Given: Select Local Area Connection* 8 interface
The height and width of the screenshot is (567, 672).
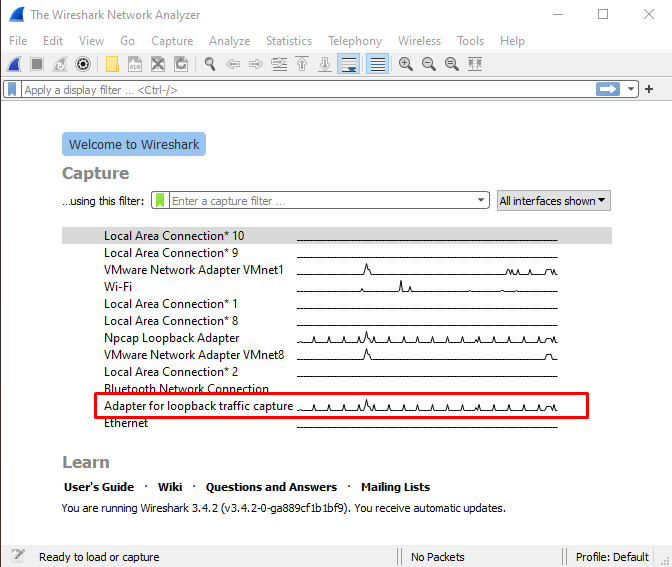Looking at the screenshot, I should 337,321.
